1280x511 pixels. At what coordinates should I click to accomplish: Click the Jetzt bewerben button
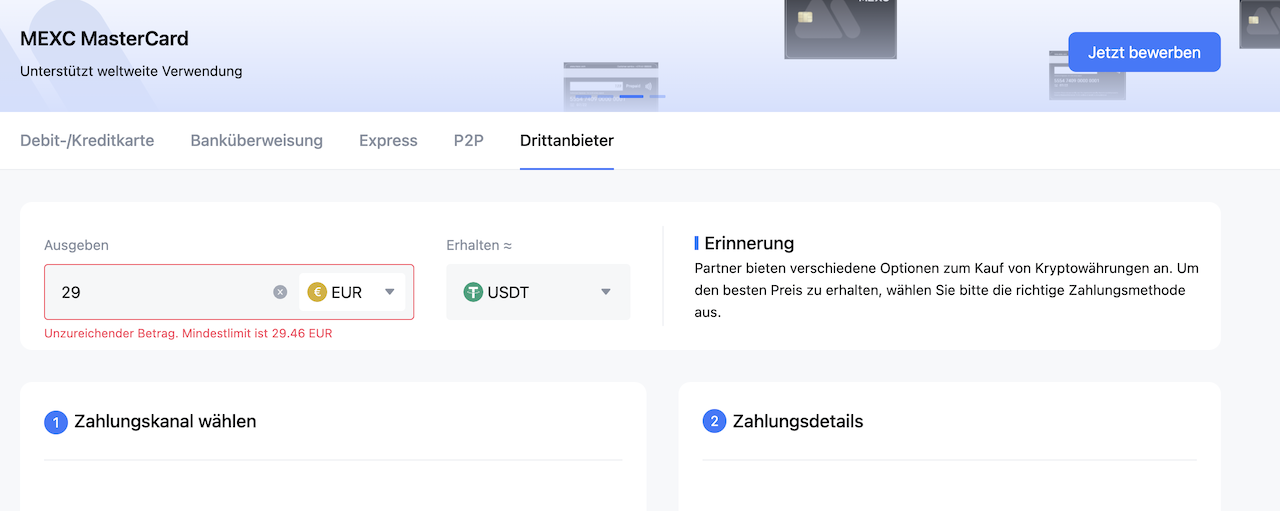coord(1144,52)
